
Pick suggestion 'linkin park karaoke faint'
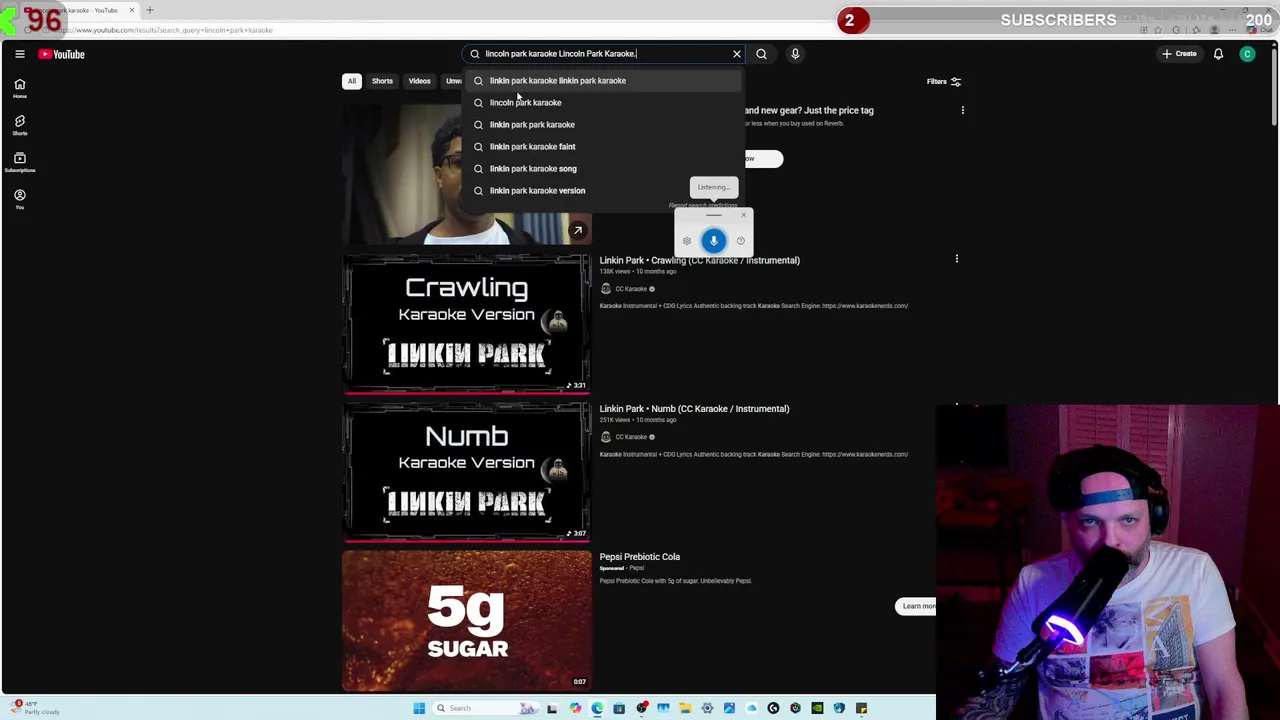click(x=603, y=146)
